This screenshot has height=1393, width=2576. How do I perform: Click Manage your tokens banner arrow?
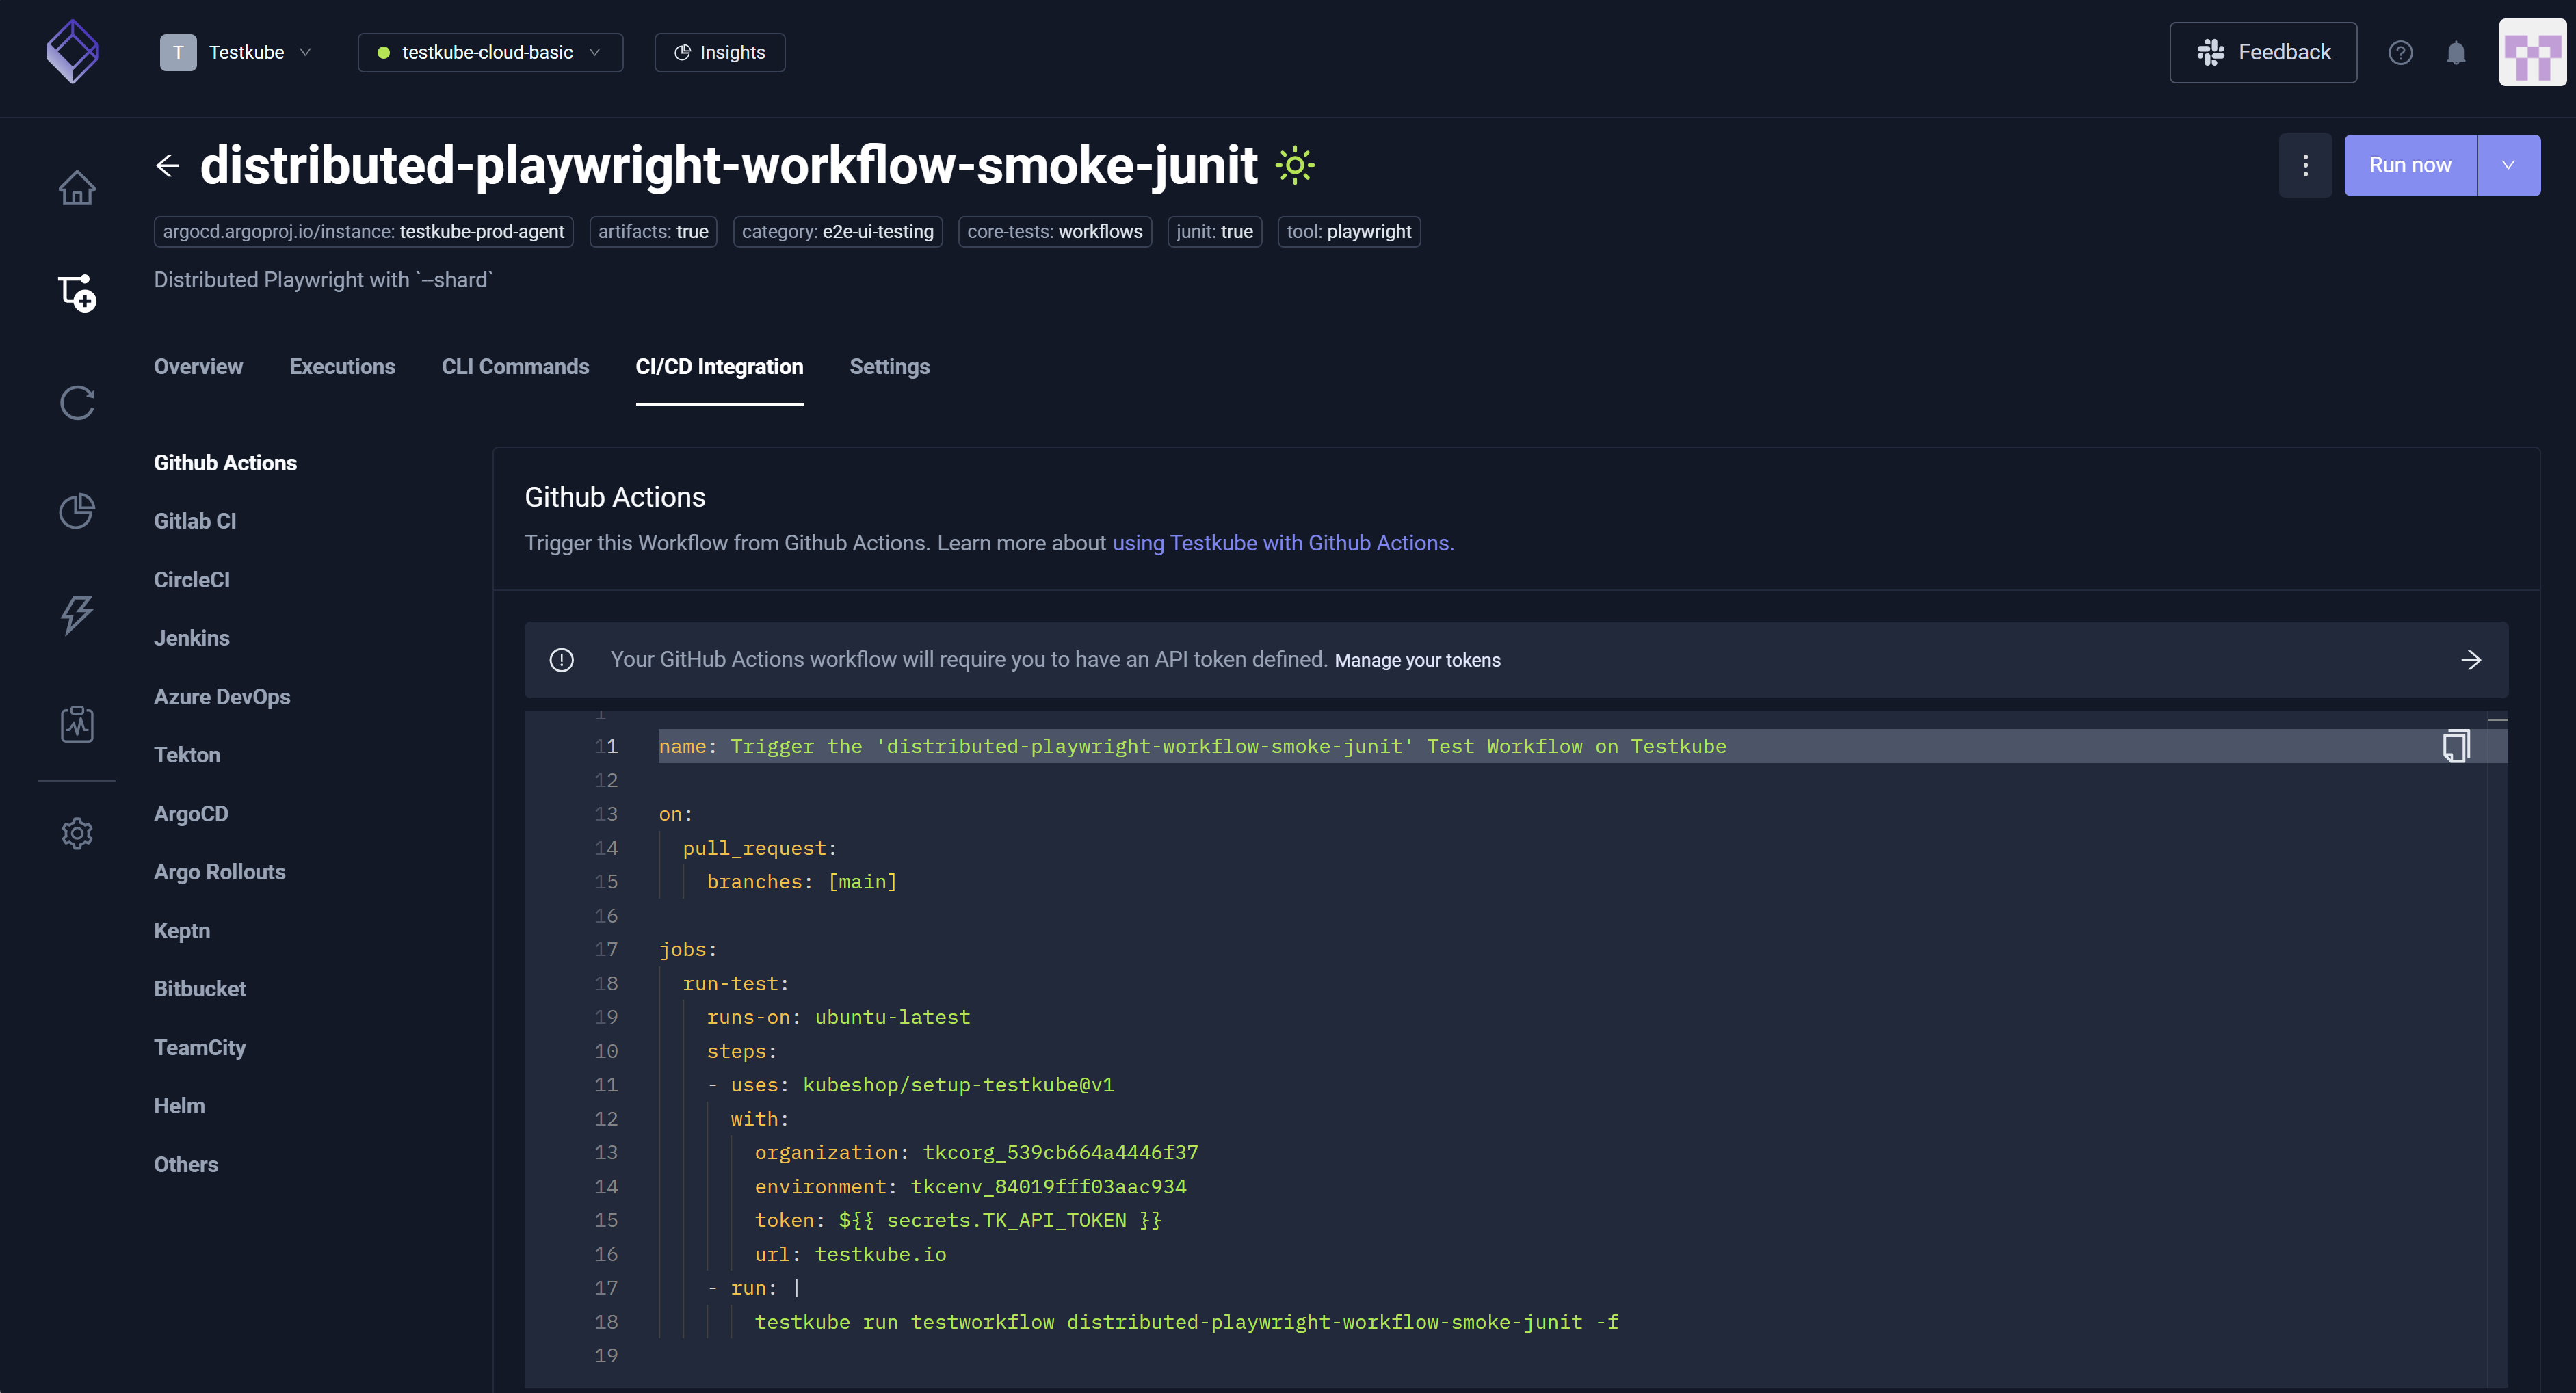[2470, 660]
